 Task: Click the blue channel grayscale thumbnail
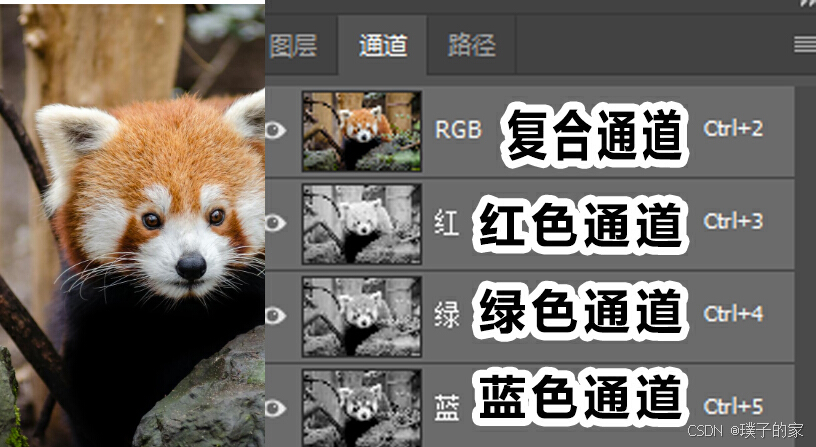click(x=362, y=408)
